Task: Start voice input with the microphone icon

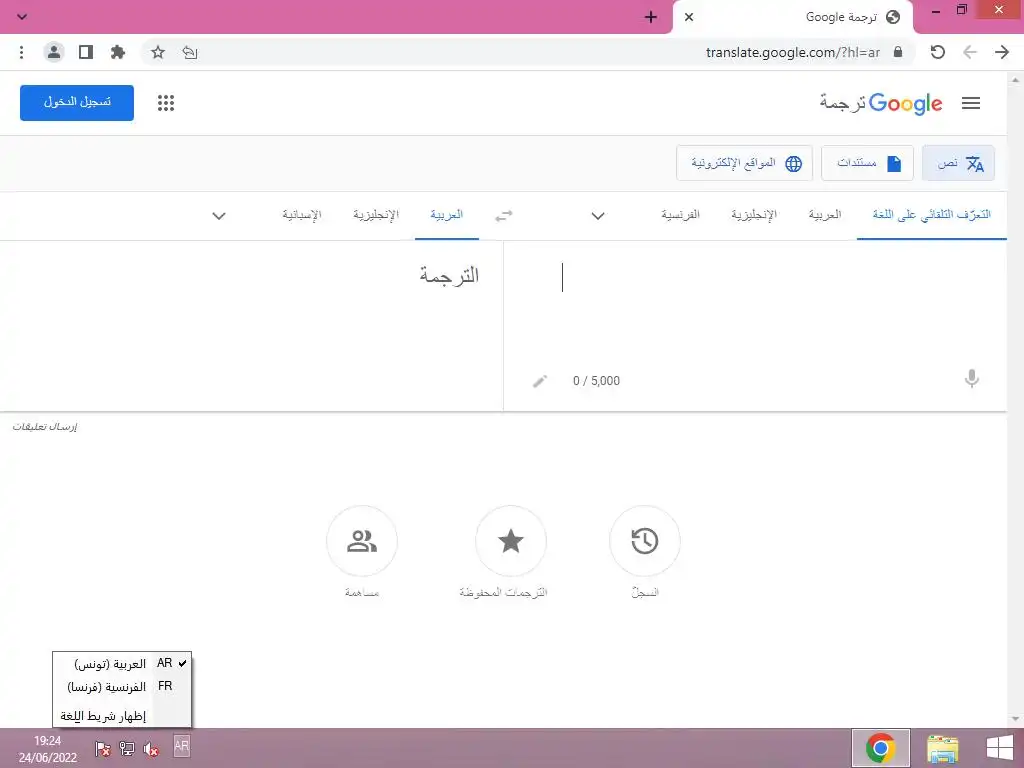Action: (972, 379)
